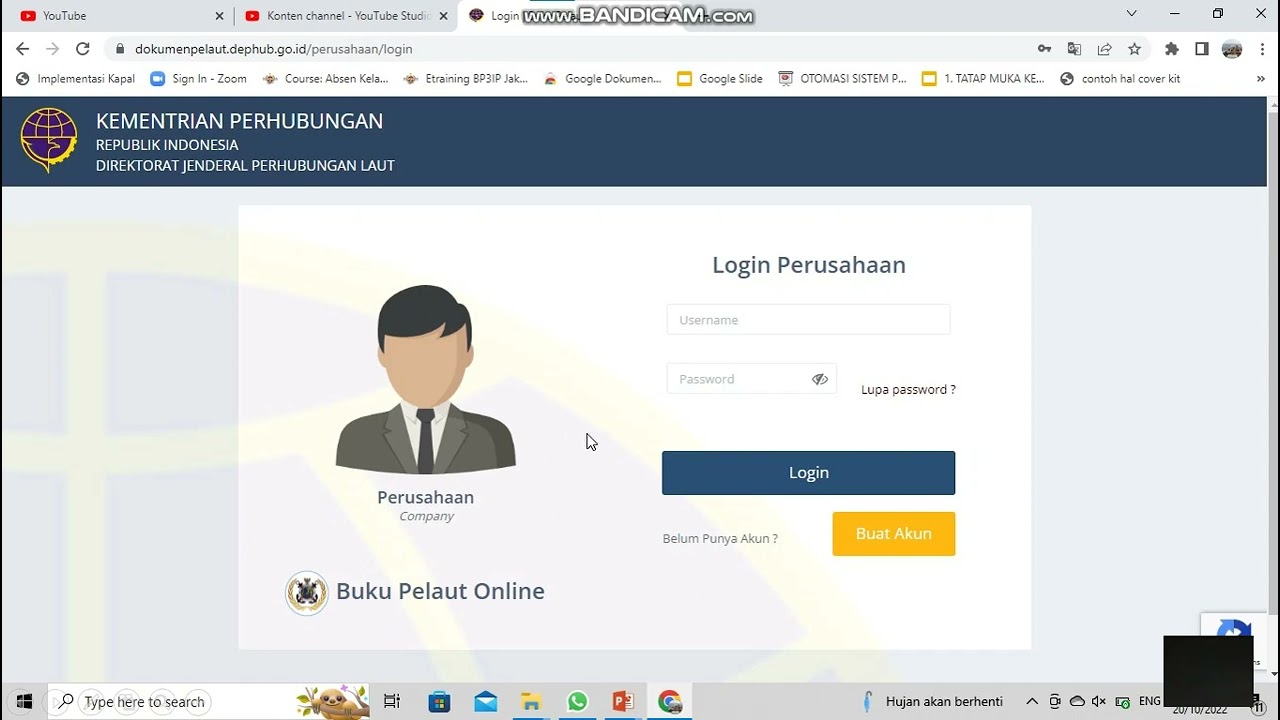Click the site lock icon
The width and height of the screenshot is (1280, 720).
(120, 49)
